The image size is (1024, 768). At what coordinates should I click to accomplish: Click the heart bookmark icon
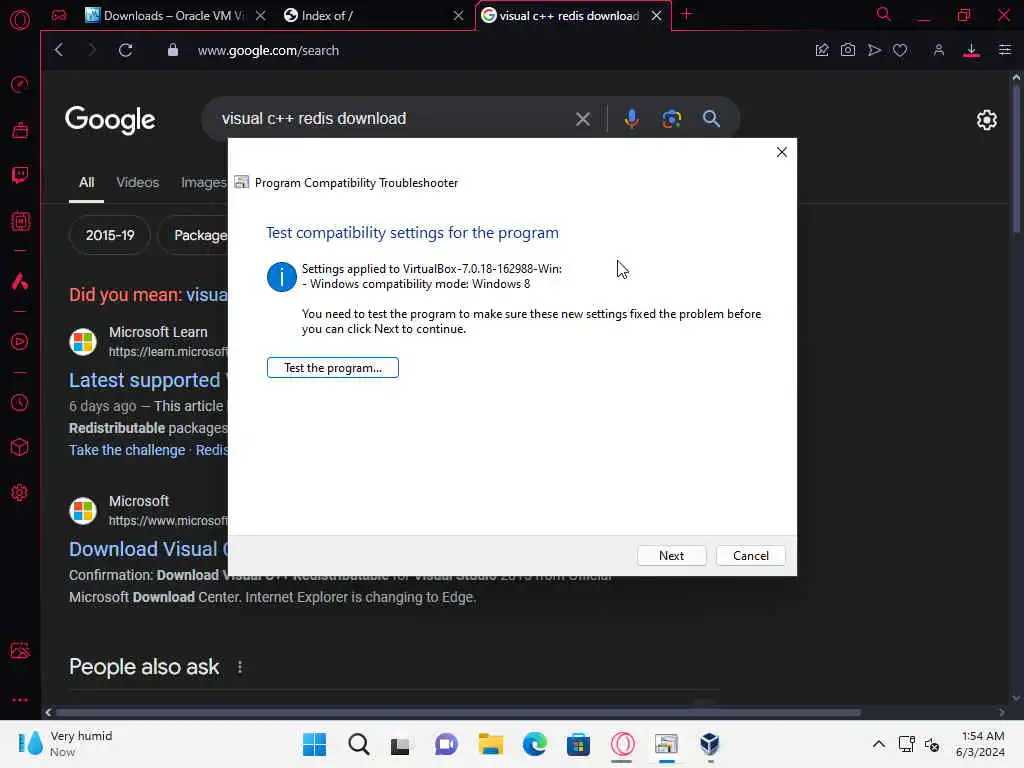[900, 50]
